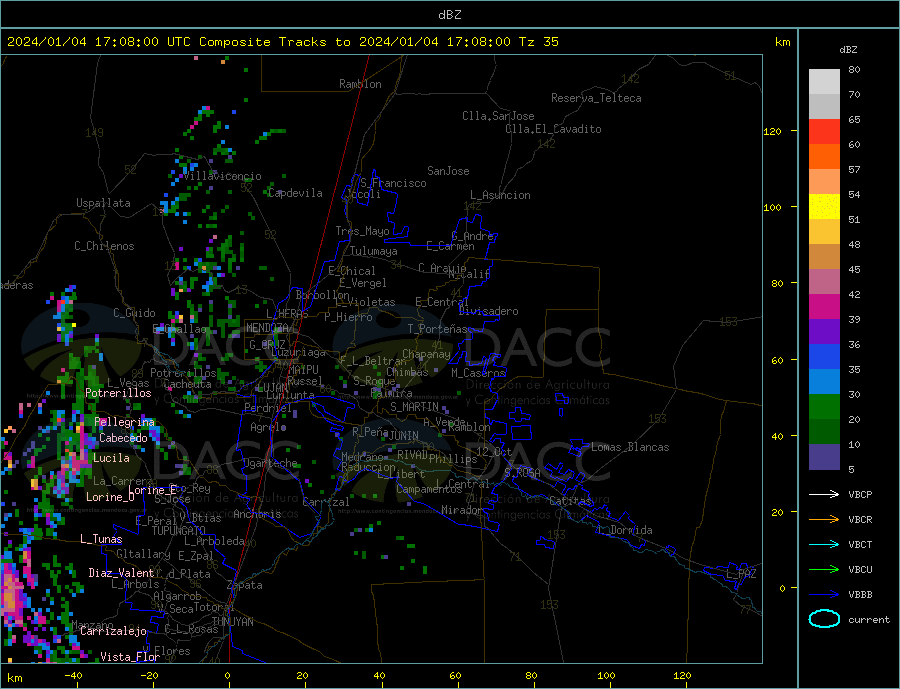Click the cyan VBCT arrow in legend
The image size is (900, 689).
click(824, 544)
